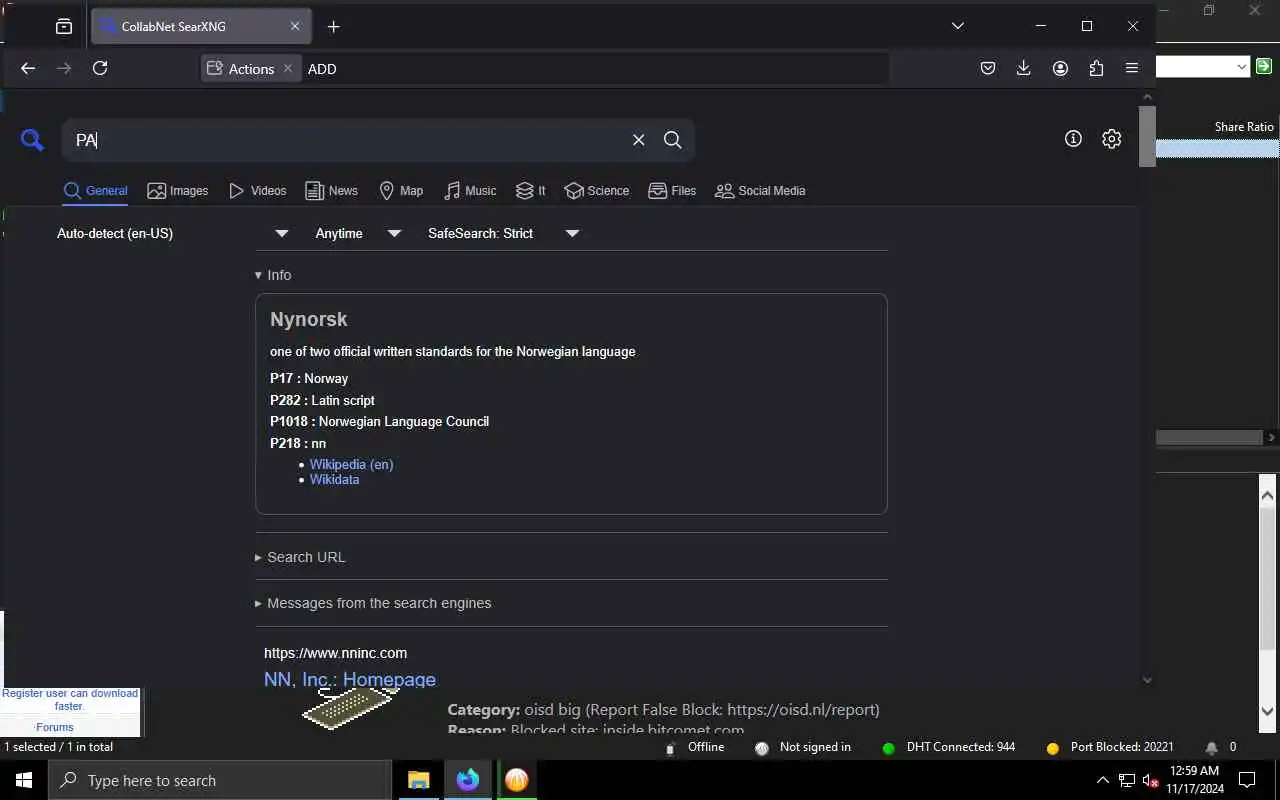Image resolution: width=1280 pixels, height=800 pixels.
Task: Open the Firefox account icon
Action: coord(1060,68)
